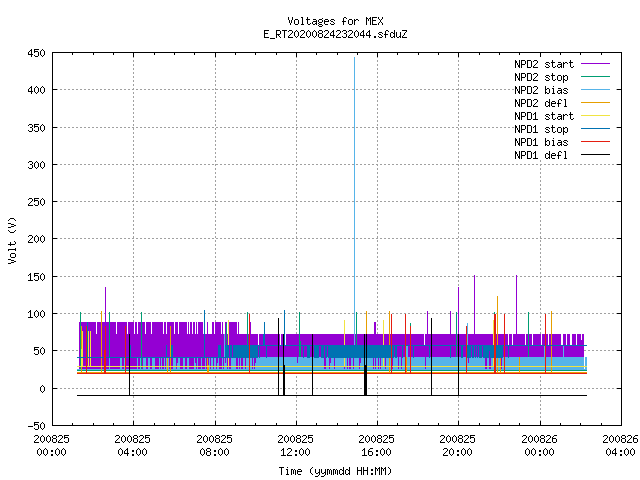Select the 'NPD1 defl' legend label

[541, 156]
